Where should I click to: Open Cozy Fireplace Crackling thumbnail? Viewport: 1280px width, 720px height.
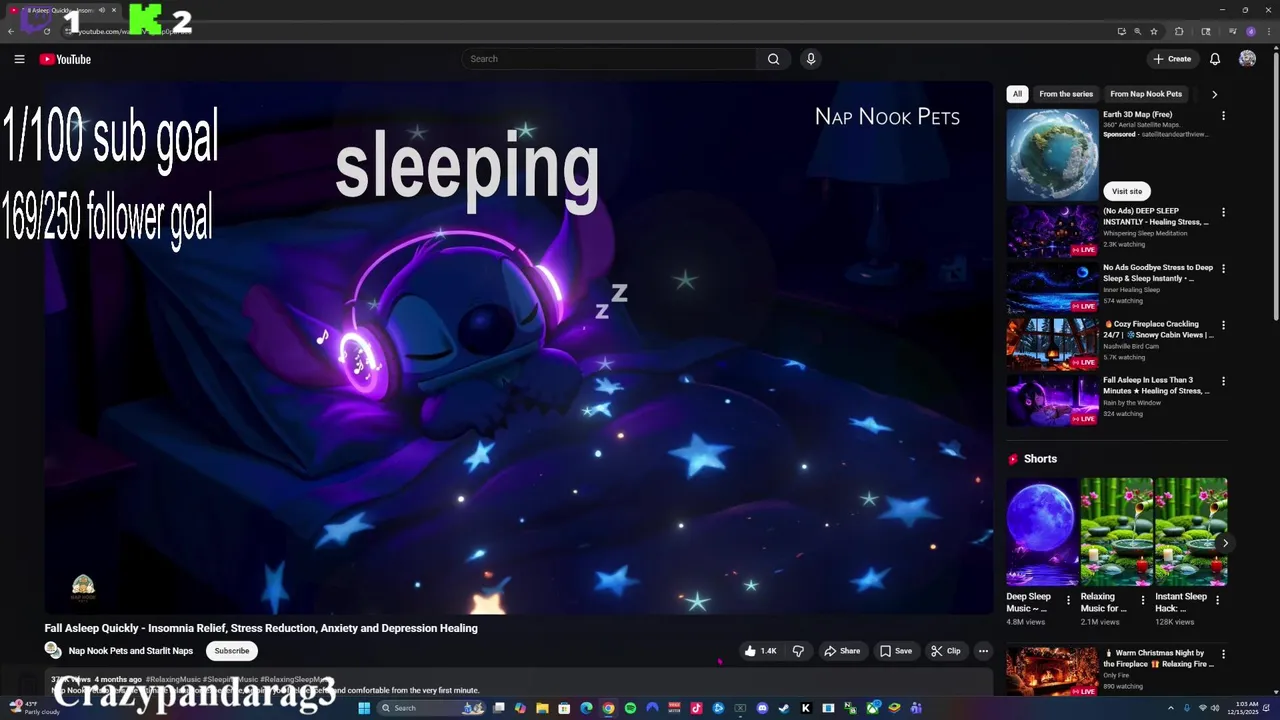click(1052, 344)
